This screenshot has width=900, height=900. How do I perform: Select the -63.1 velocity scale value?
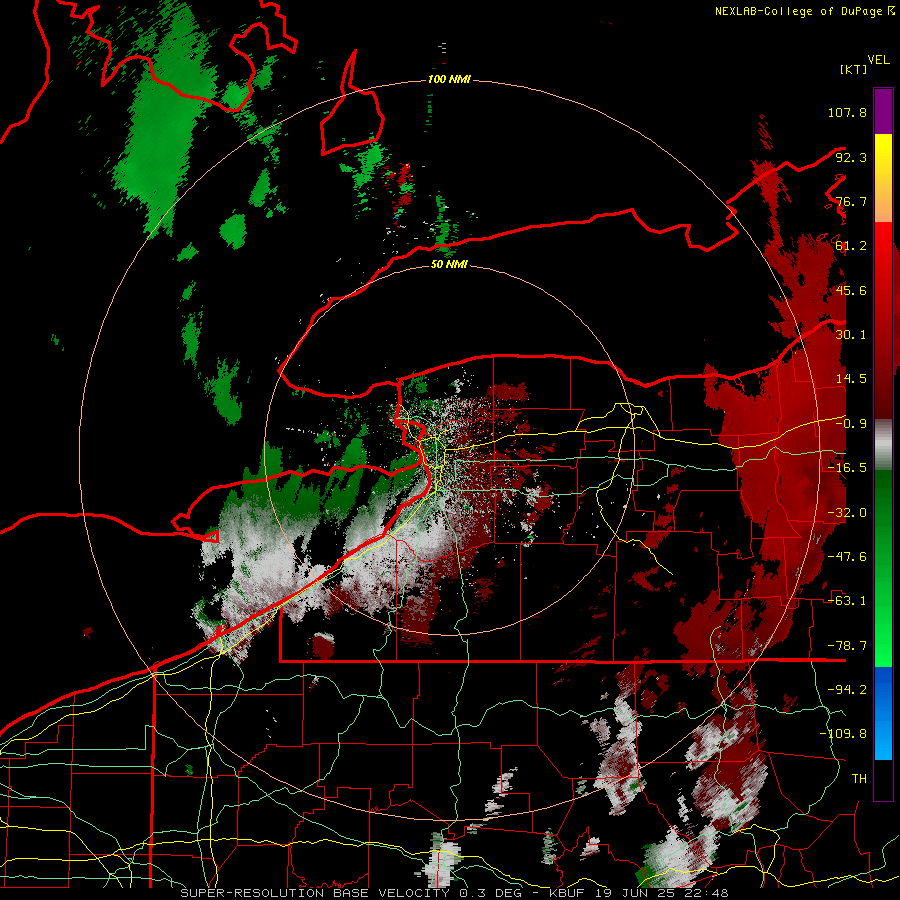(x=847, y=601)
